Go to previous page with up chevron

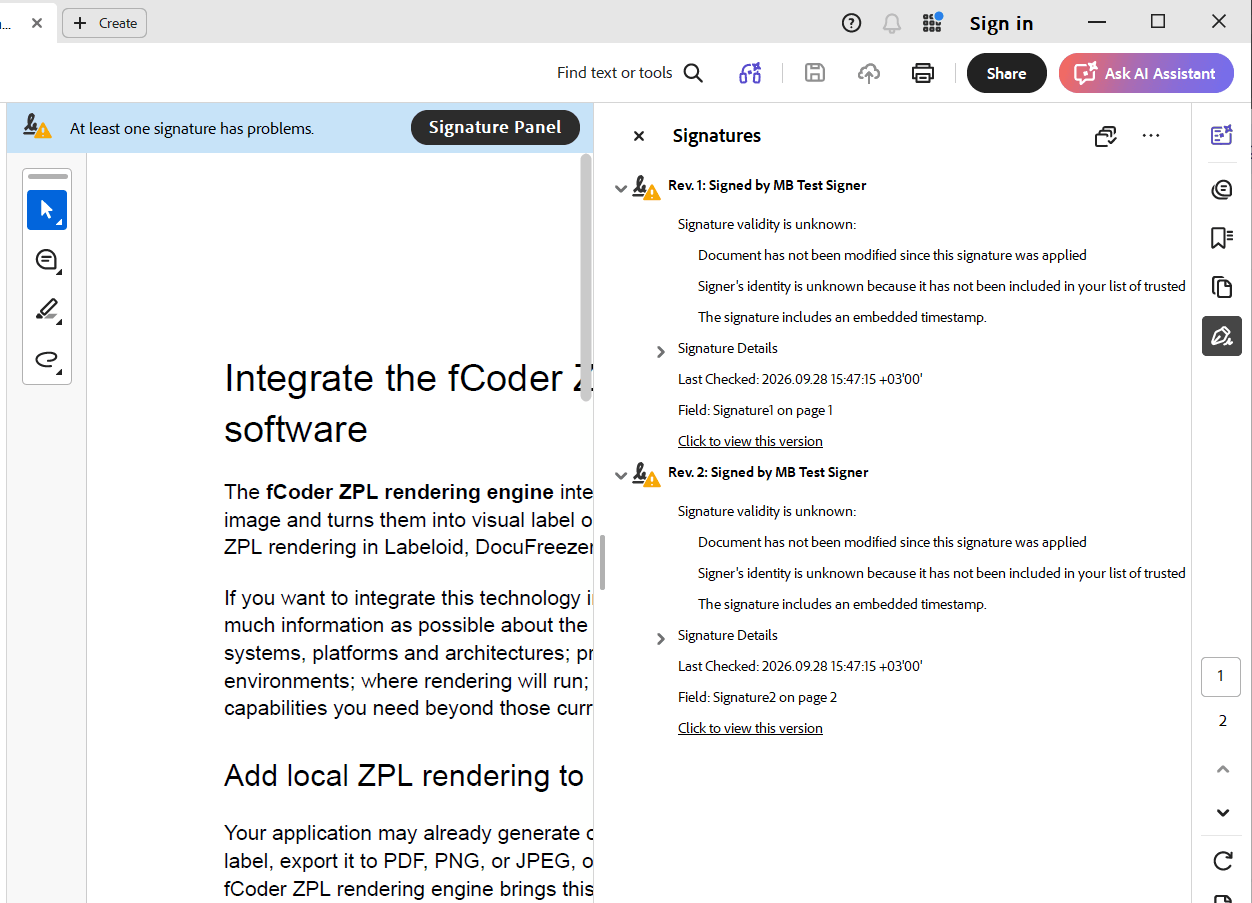point(1222,769)
